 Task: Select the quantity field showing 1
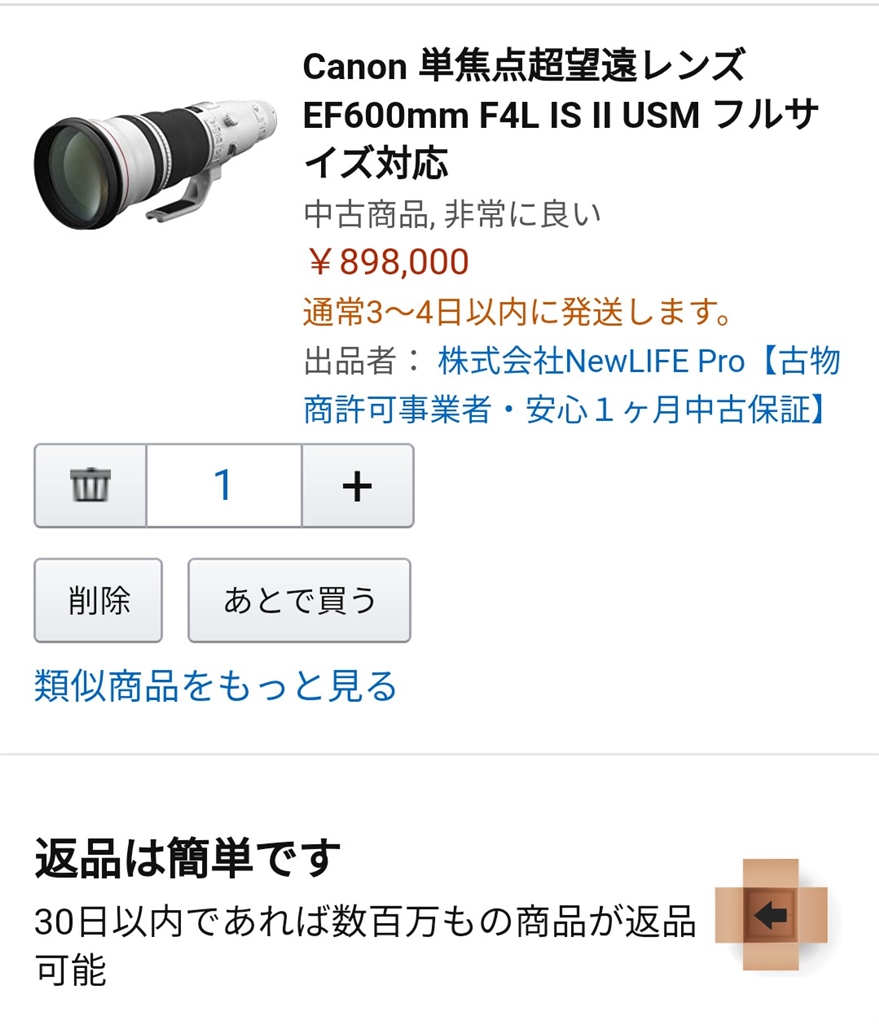tap(224, 485)
